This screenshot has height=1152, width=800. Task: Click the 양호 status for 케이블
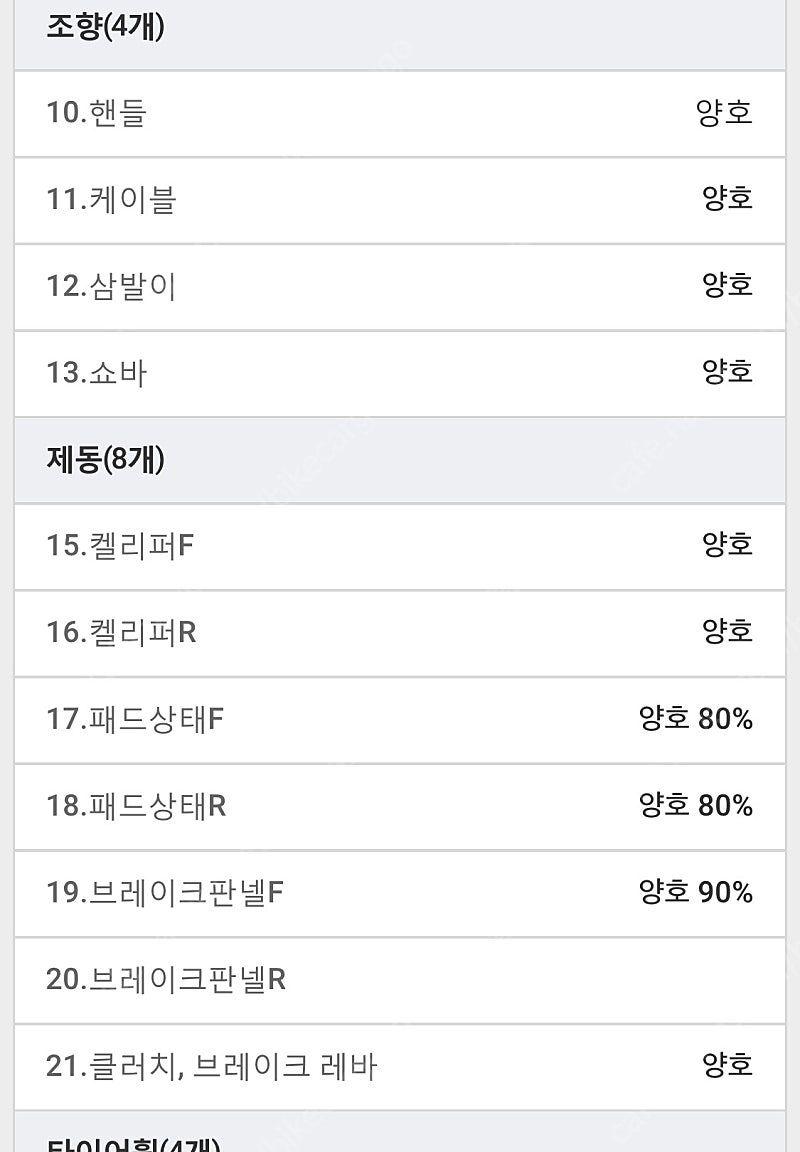coord(727,198)
